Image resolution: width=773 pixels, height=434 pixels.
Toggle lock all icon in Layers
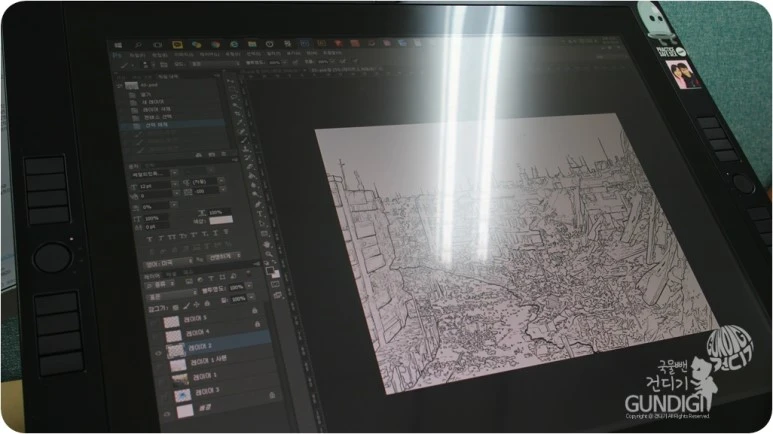(x=207, y=304)
